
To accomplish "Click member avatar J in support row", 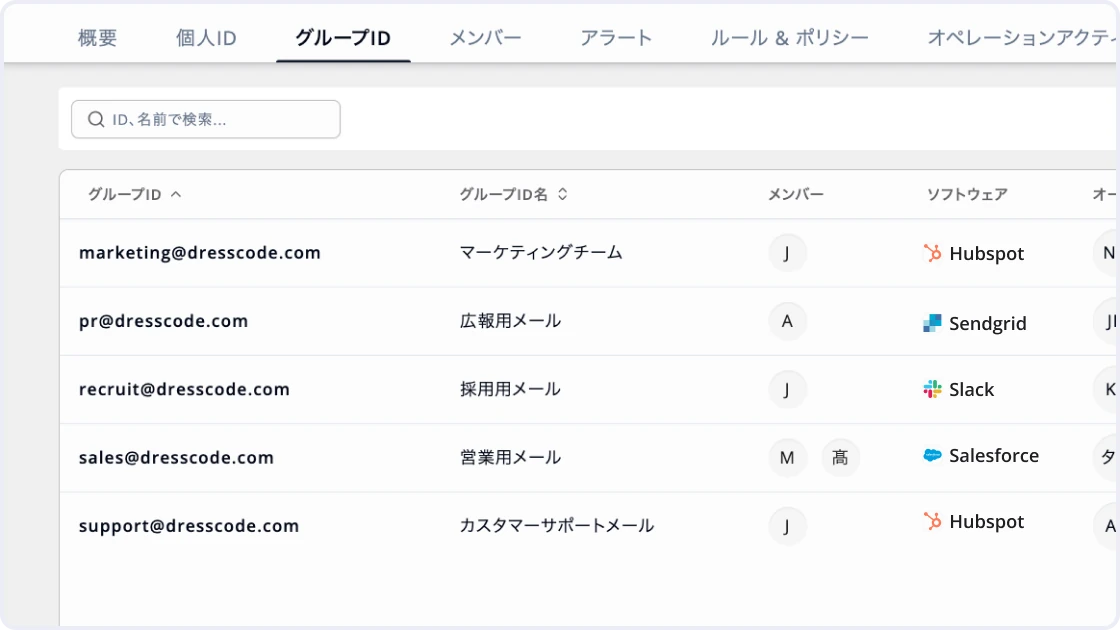I will pyautogui.click(x=787, y=526).
